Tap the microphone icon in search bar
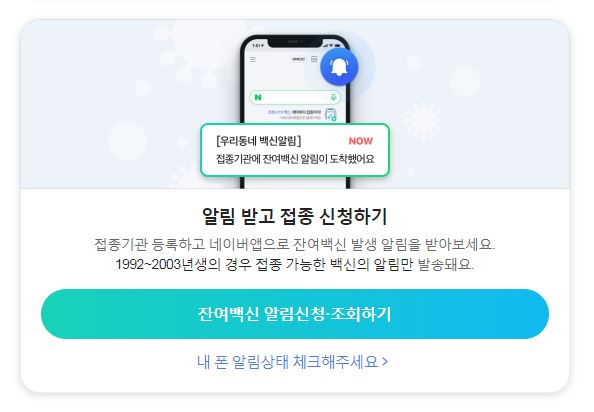This screenshot has width=594, height=412. click(x=333, y=97)
